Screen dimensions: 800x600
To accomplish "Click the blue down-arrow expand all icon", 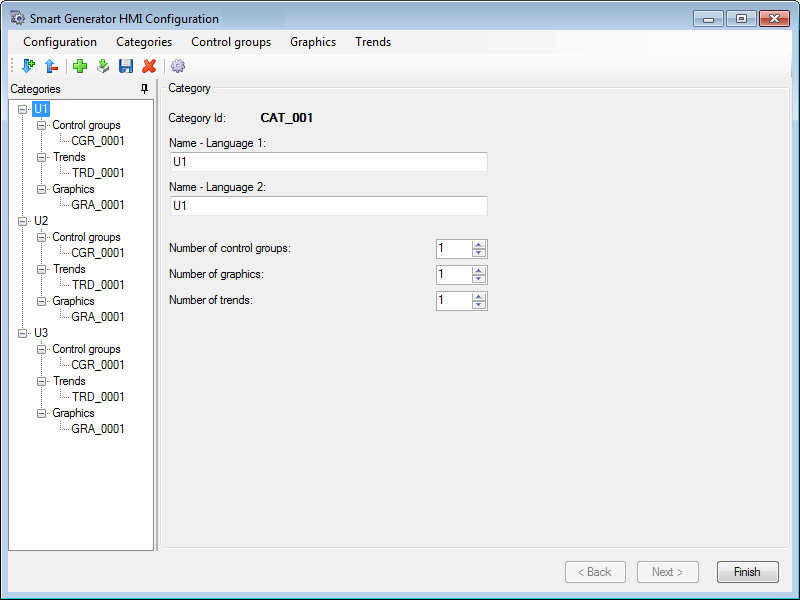I will 27,66.
